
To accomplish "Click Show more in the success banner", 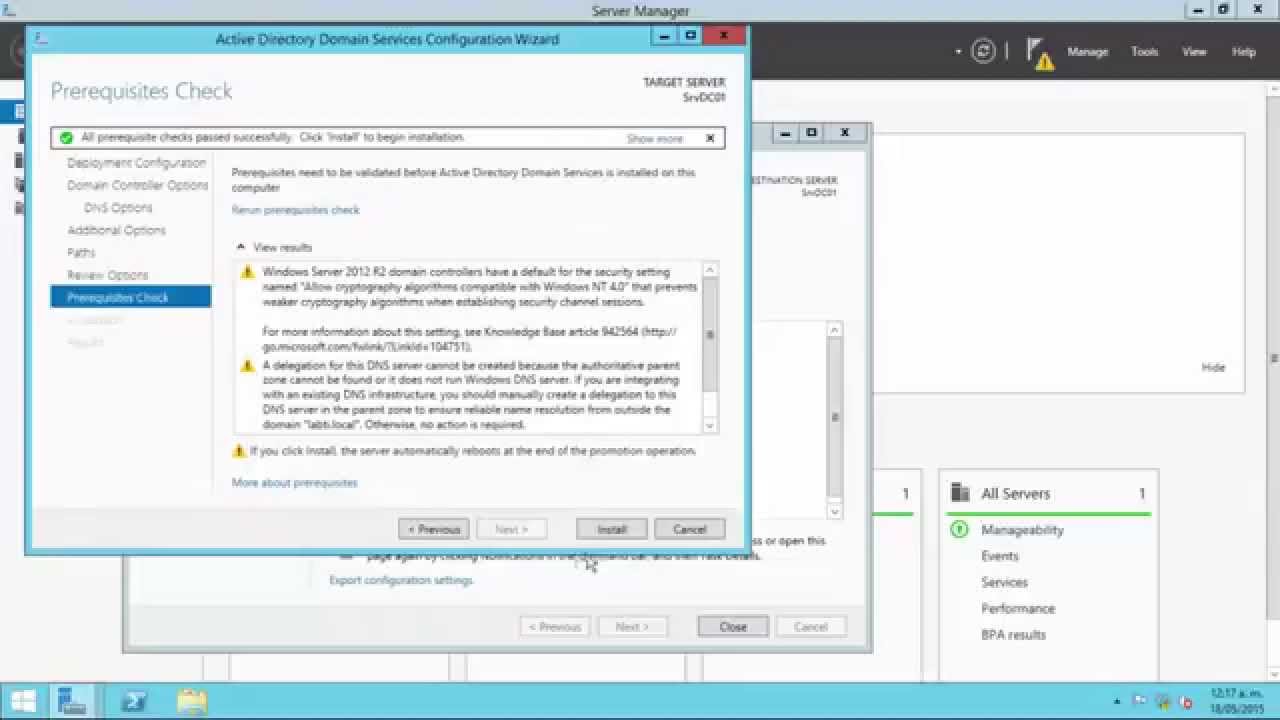I will (655, 139).
